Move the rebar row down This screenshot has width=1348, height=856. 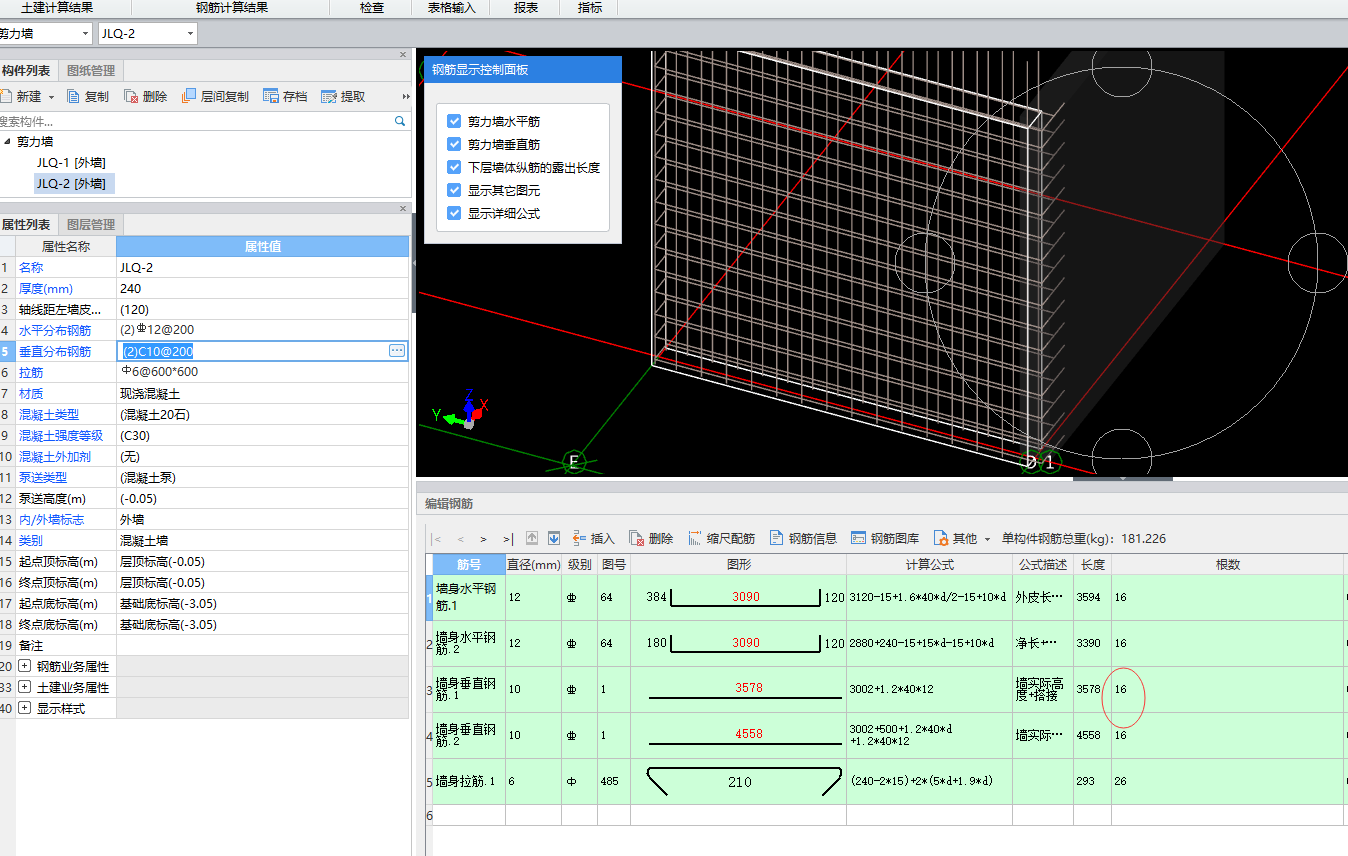tap(553, 538)
